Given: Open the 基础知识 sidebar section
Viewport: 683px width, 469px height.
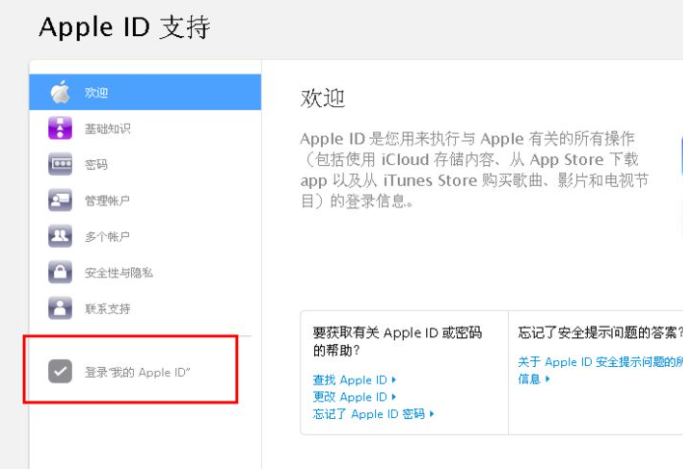Looking at the screenshot, I should [x=107, y=129].
